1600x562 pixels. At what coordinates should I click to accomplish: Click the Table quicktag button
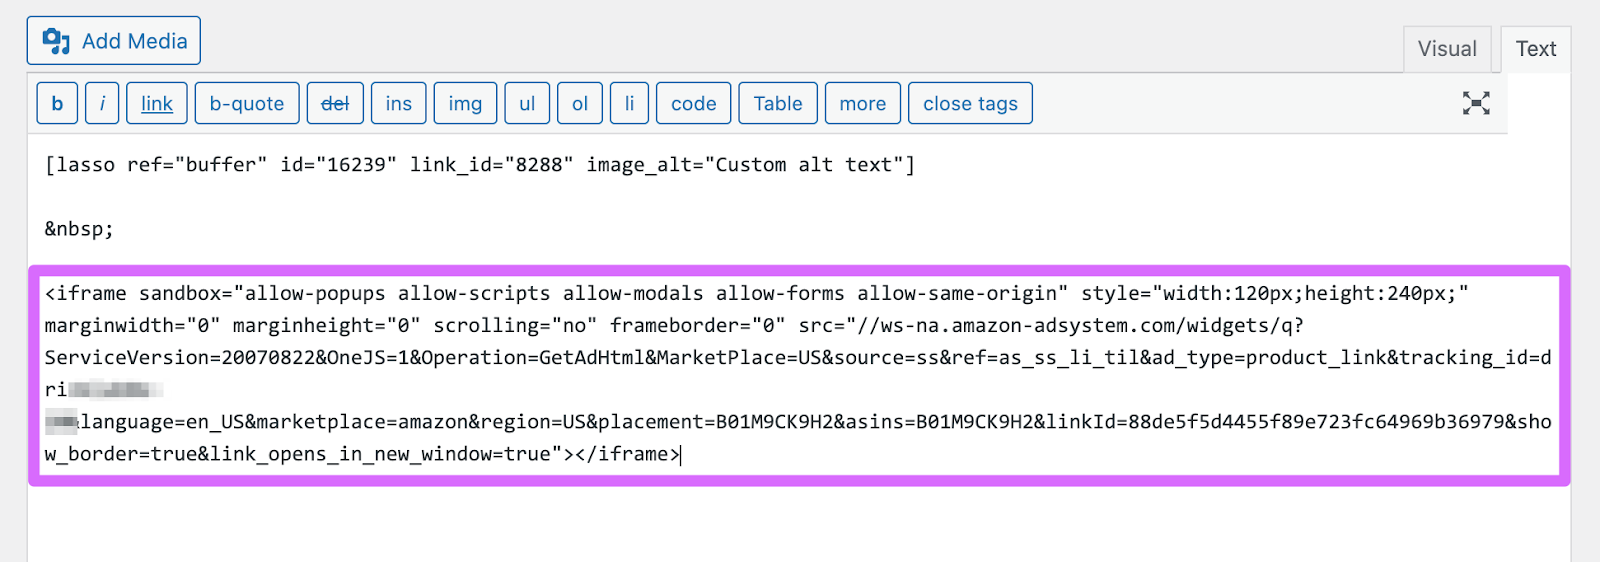[778, 103]
